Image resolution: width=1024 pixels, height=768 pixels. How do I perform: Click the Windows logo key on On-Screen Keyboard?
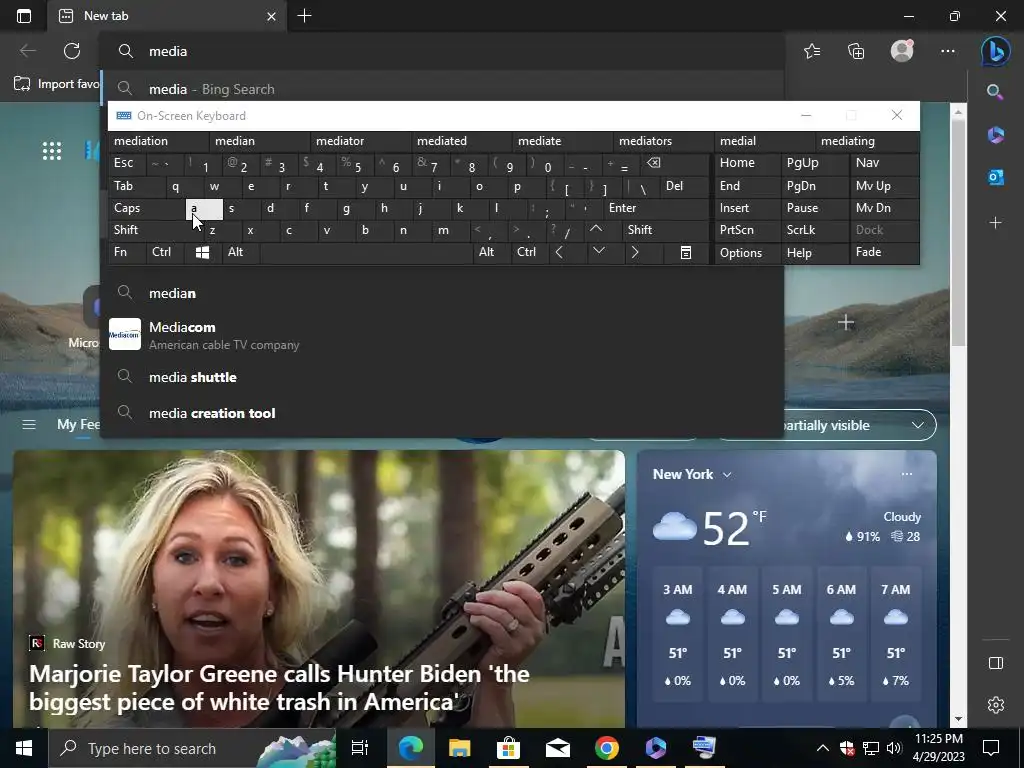[202, 252]
